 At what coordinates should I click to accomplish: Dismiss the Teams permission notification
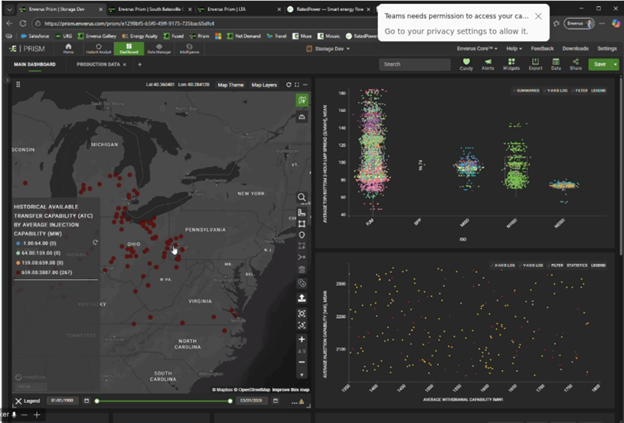pyautogui.click(x=538, y=16)
